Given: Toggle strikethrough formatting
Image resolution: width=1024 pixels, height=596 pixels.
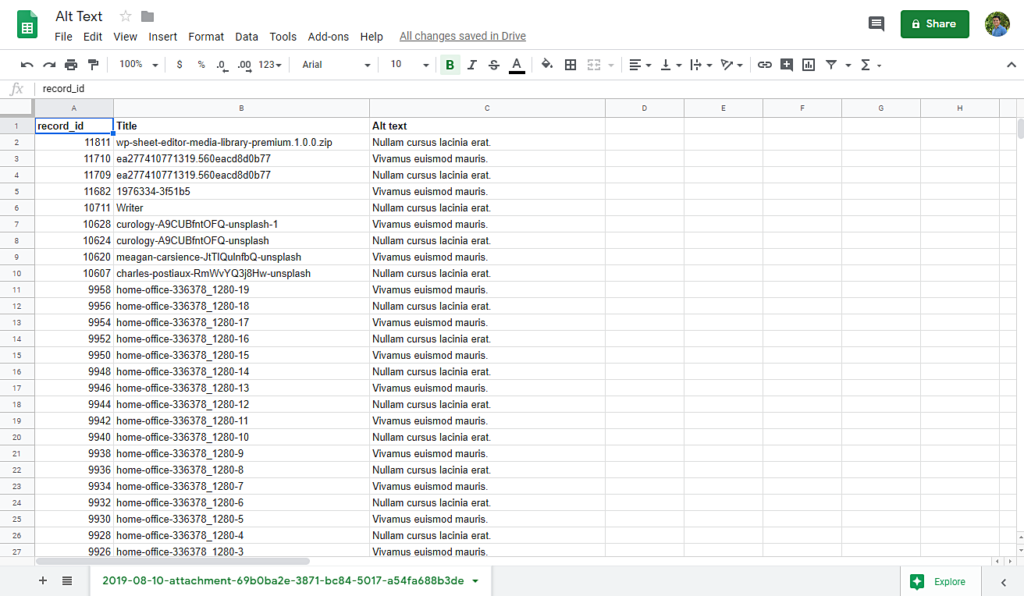Looking at the screenshot, I should pos(494,65).
